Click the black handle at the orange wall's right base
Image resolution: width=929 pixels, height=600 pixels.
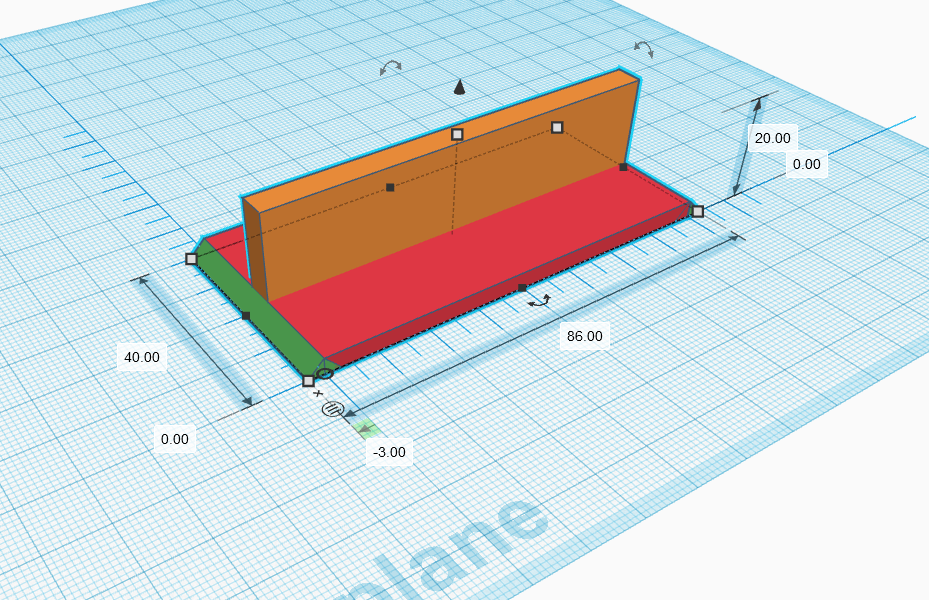[623, 167]
